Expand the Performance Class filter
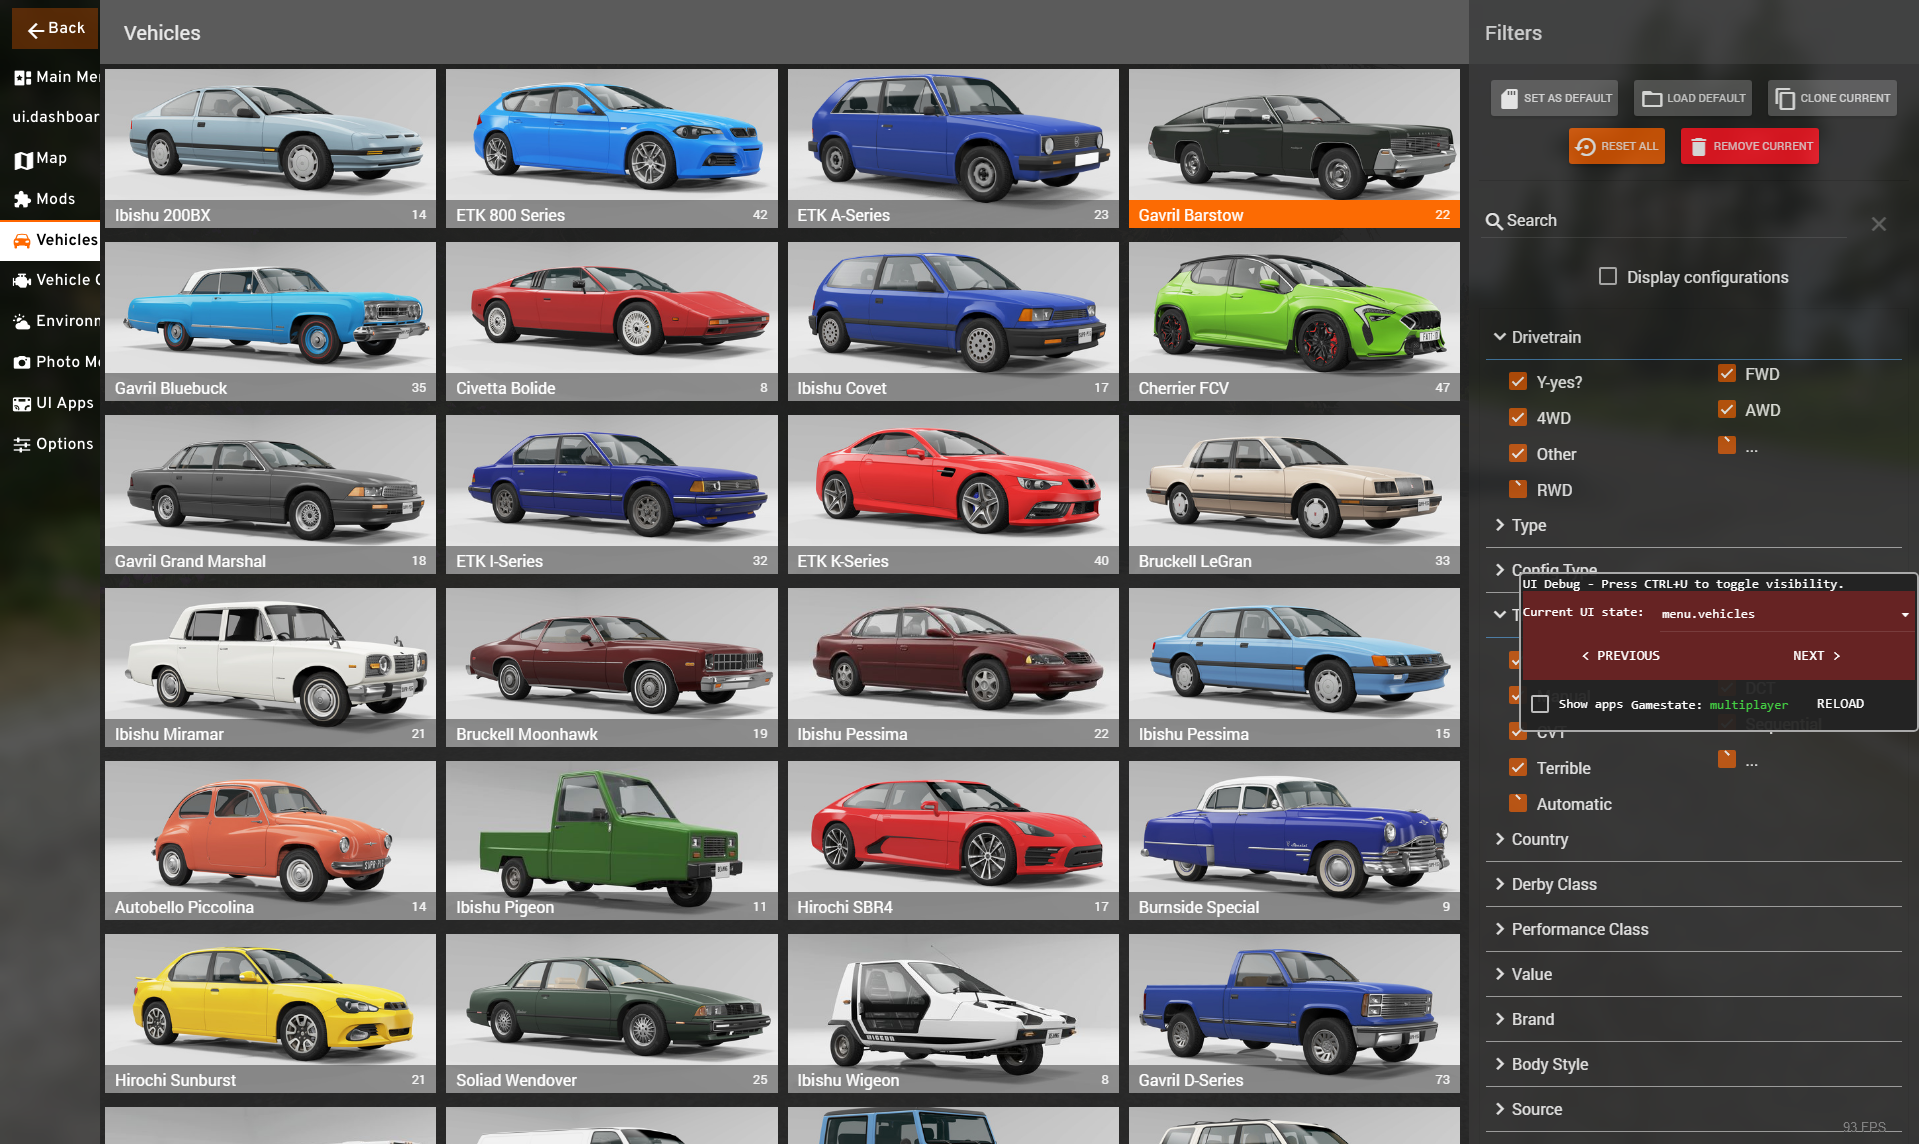This screenshot has width=1919, height=1144. pyautogui.click(x=1694, y=929)
